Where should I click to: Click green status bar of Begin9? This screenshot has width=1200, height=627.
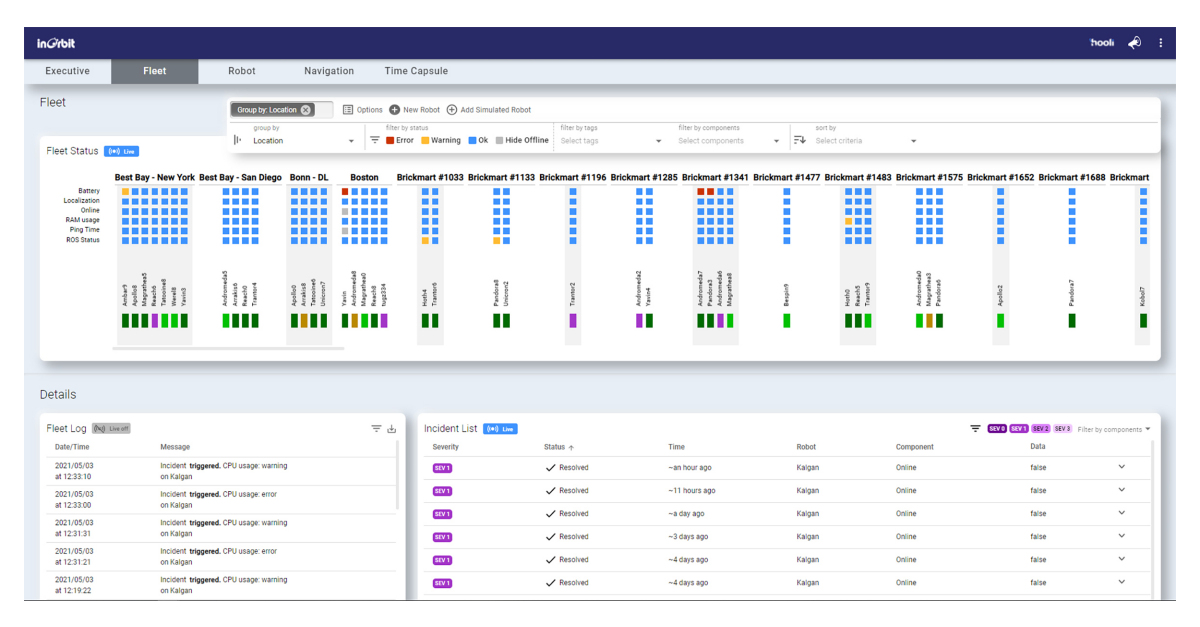click(787, 321)
